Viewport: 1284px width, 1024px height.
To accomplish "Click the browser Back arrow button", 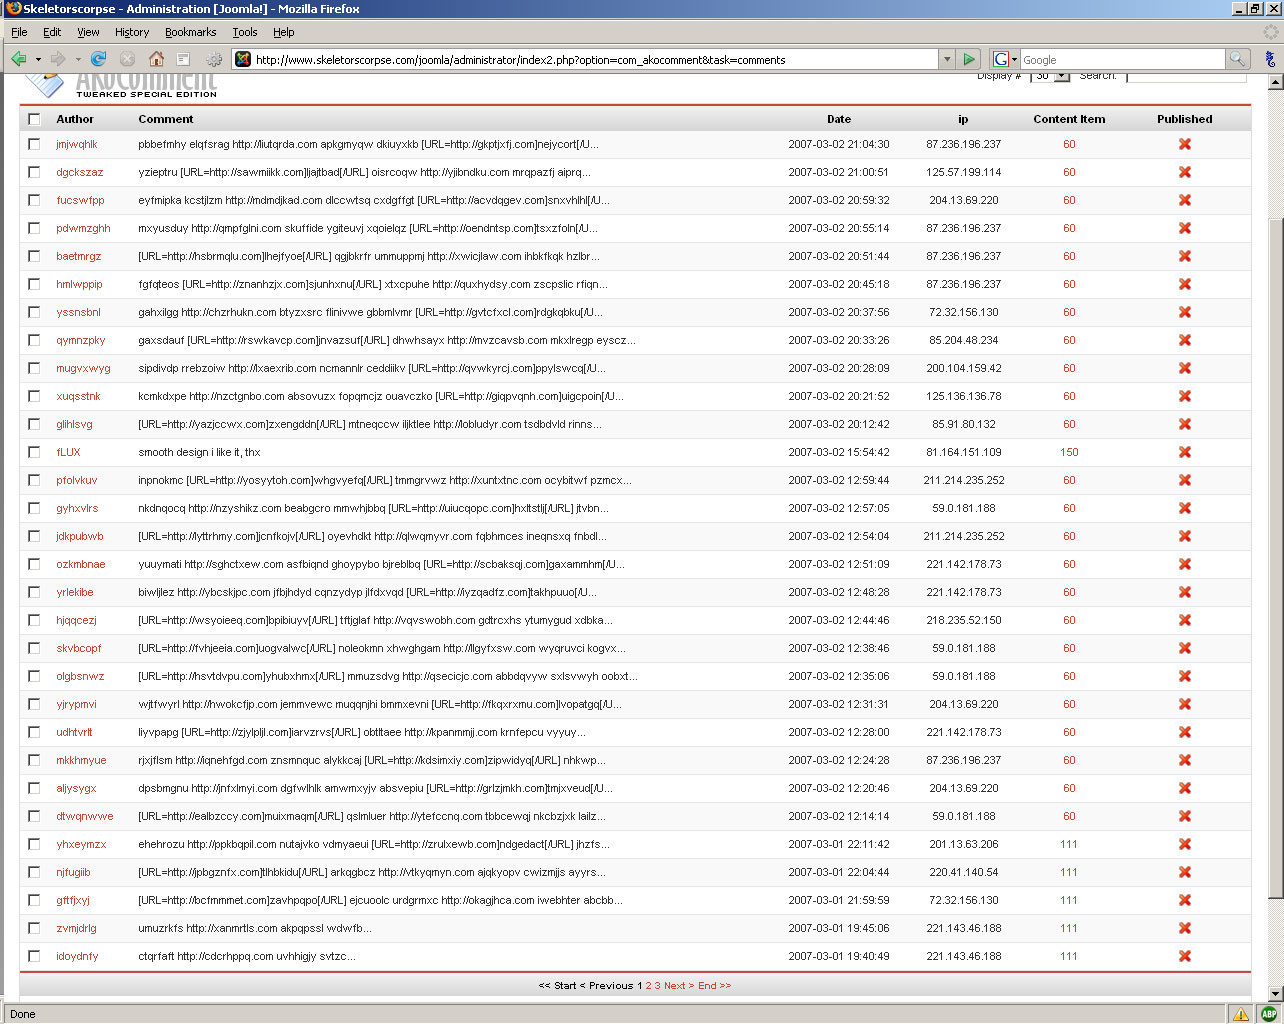I will point(18,59).
